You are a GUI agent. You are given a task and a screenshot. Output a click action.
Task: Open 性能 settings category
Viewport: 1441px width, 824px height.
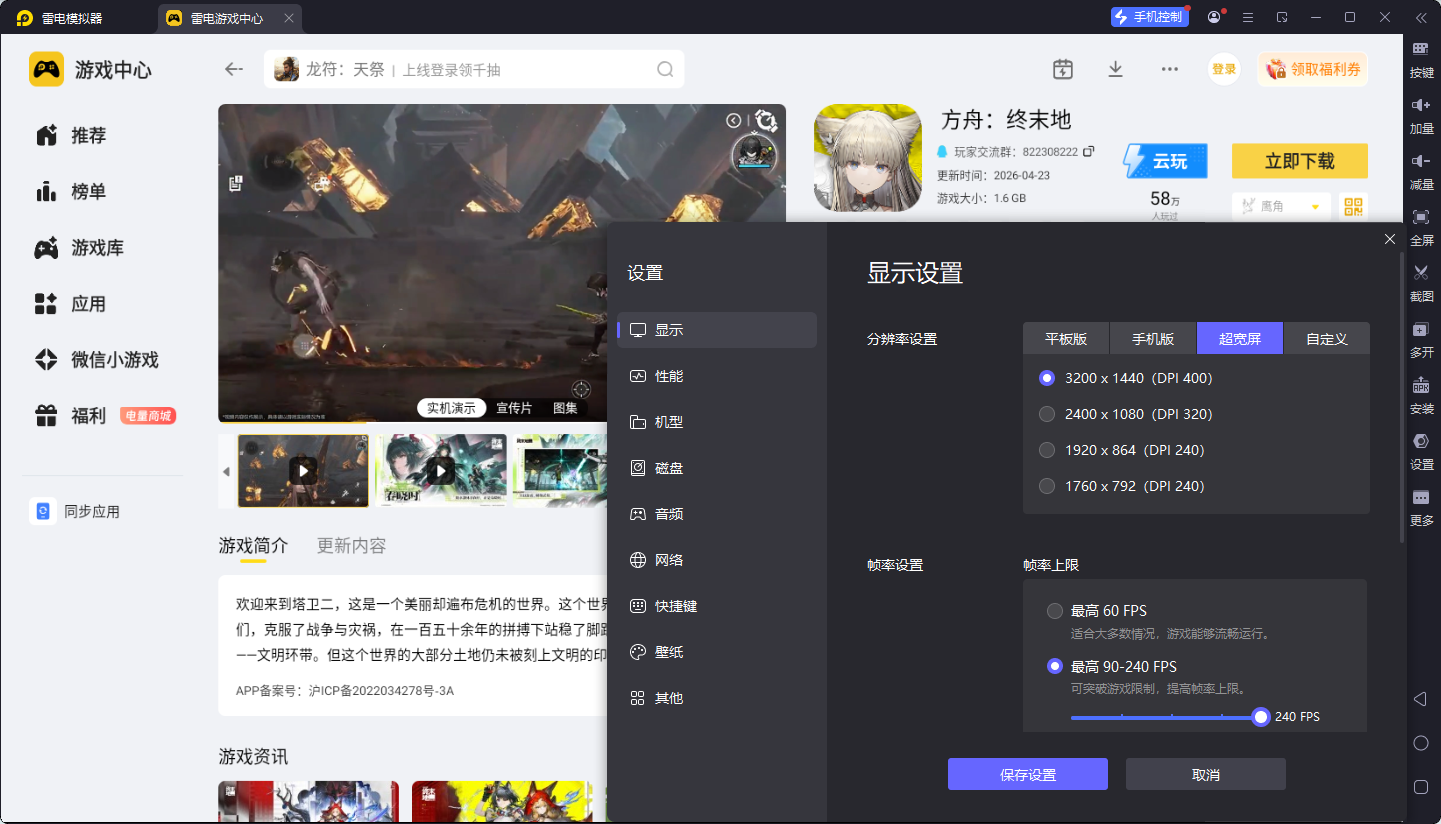(717, 376)
